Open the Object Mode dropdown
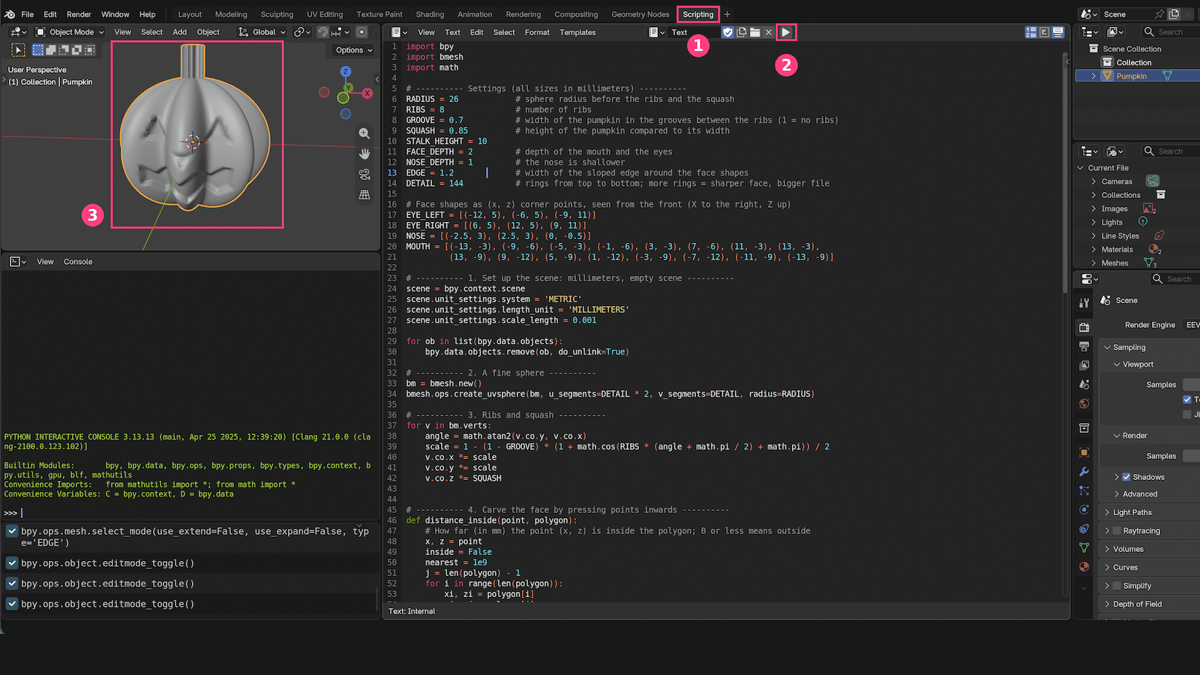This screenshot has width=1200, height=675. (70, 32)
